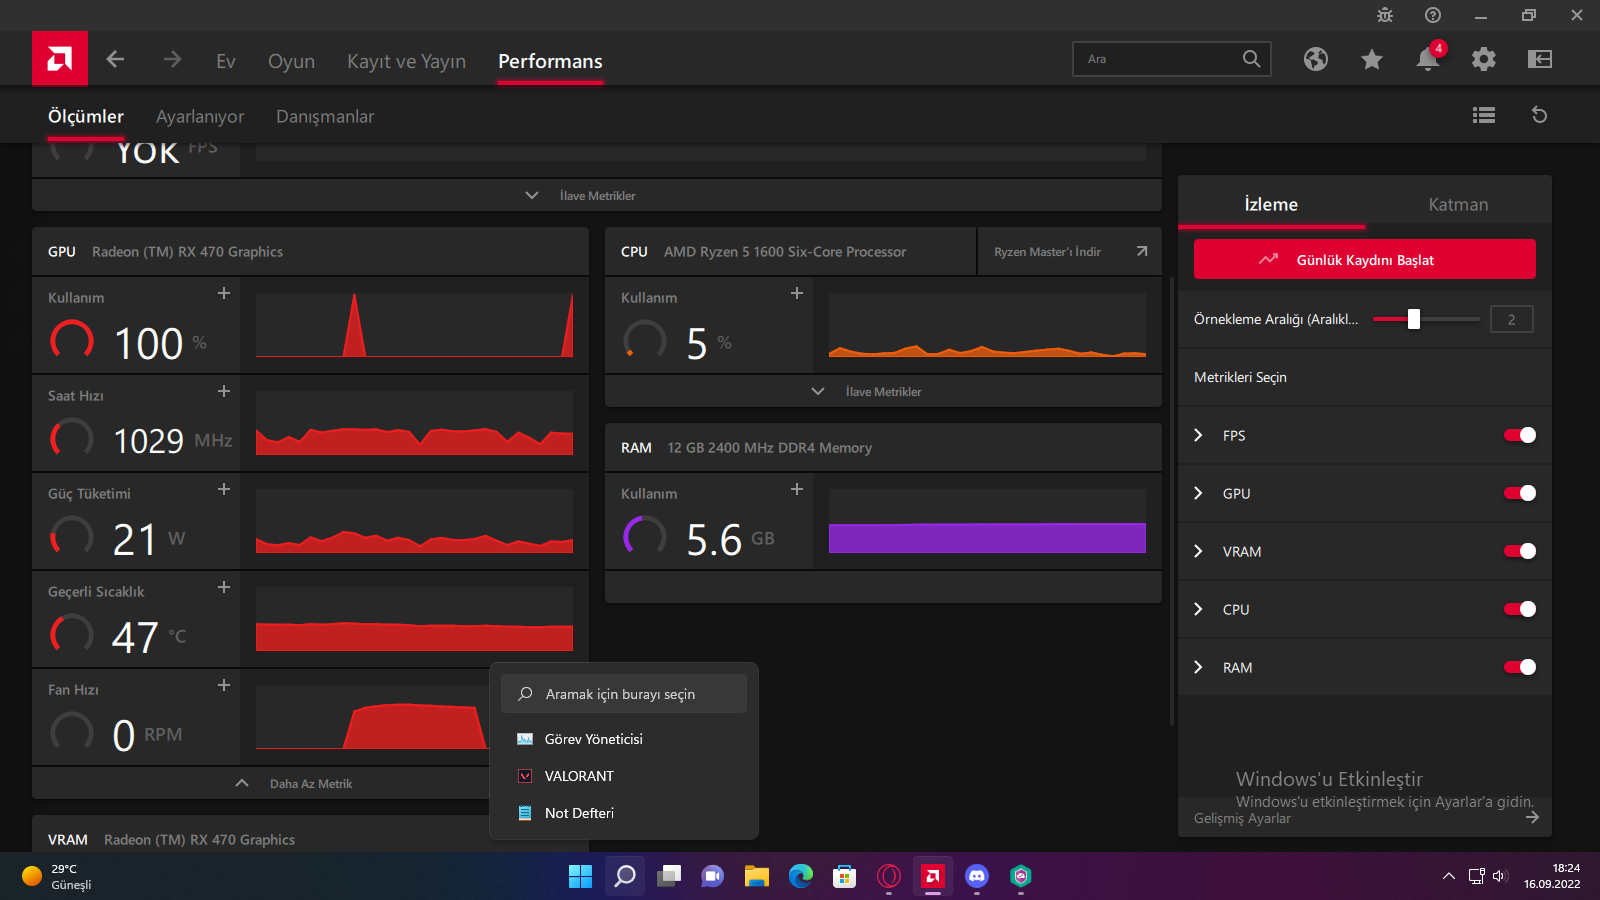1600x900 pixels.
Task: Open favorites star icon
Action: pyautogui.click(x=1371, y=60)
